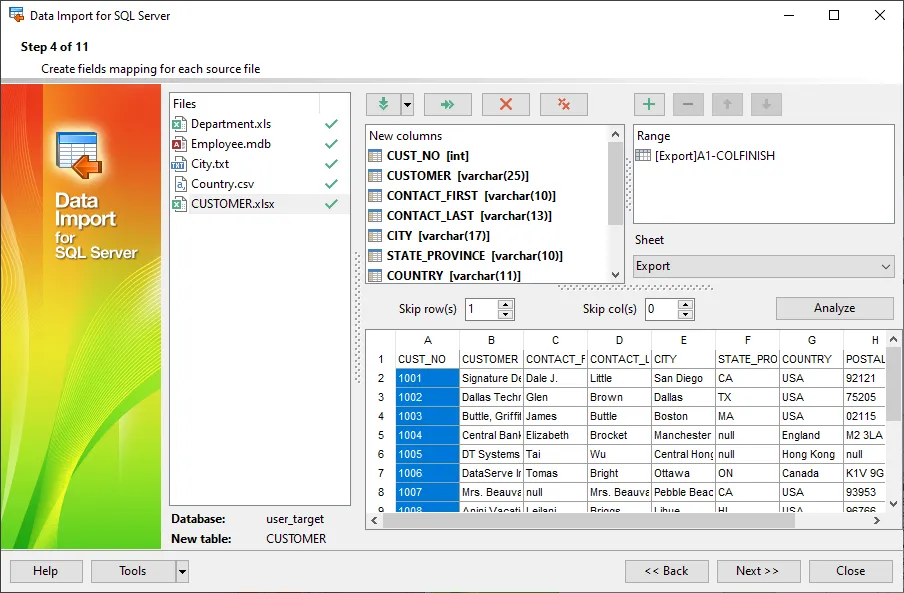904x593 pixels.
Task: Select the Employee.mdb Access file icon
Action: coord(179,144)
